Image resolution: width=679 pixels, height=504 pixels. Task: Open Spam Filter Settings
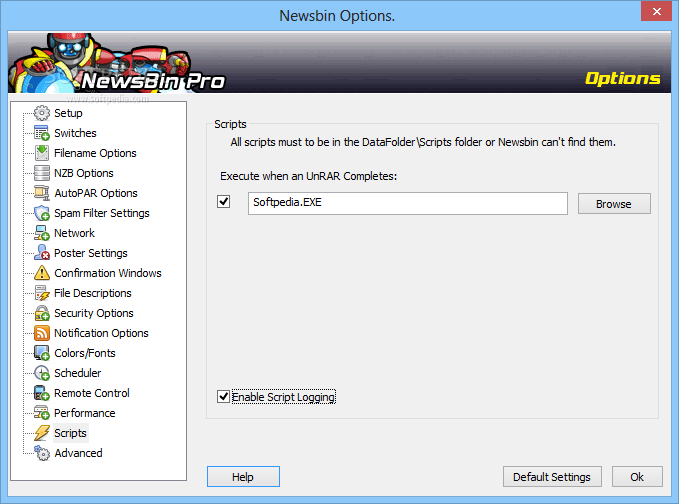click(x=101, y=213)
